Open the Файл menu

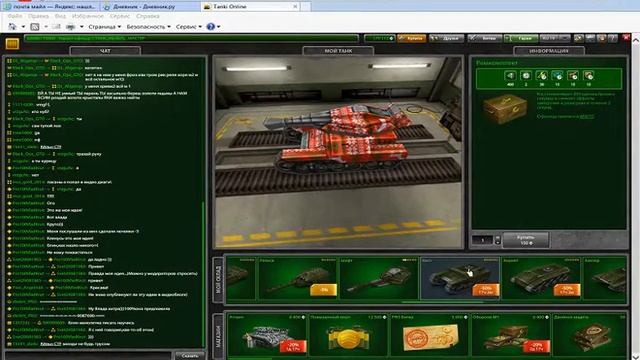coord(15,16)
